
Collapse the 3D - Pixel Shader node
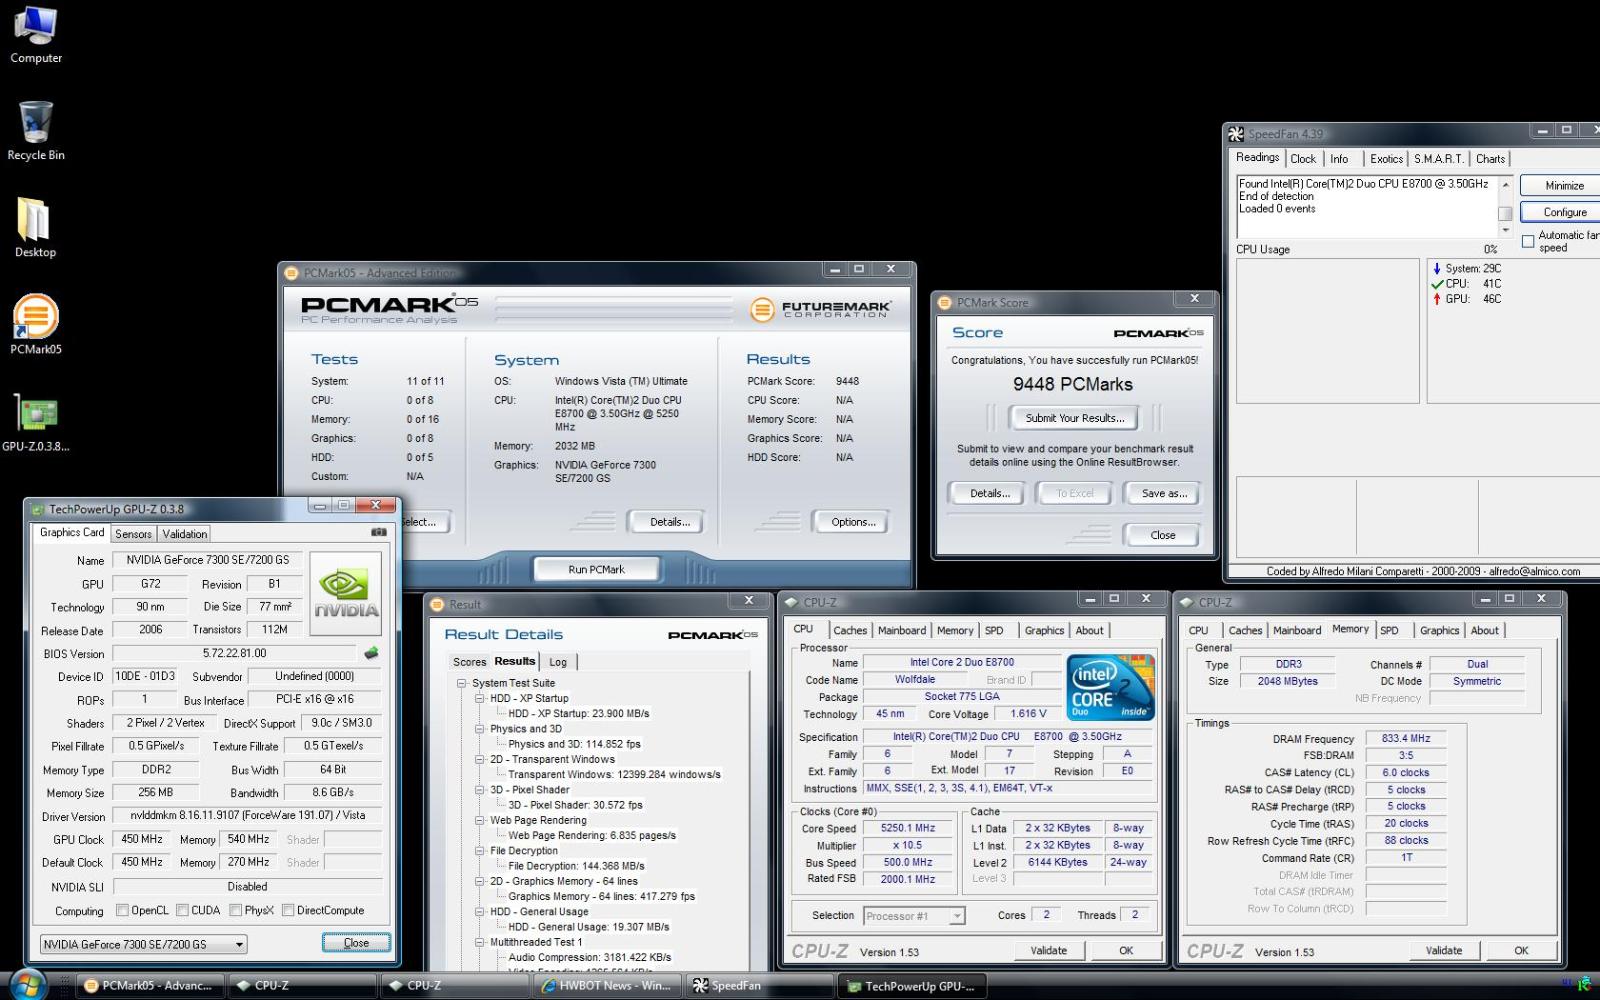coord(480,790)
